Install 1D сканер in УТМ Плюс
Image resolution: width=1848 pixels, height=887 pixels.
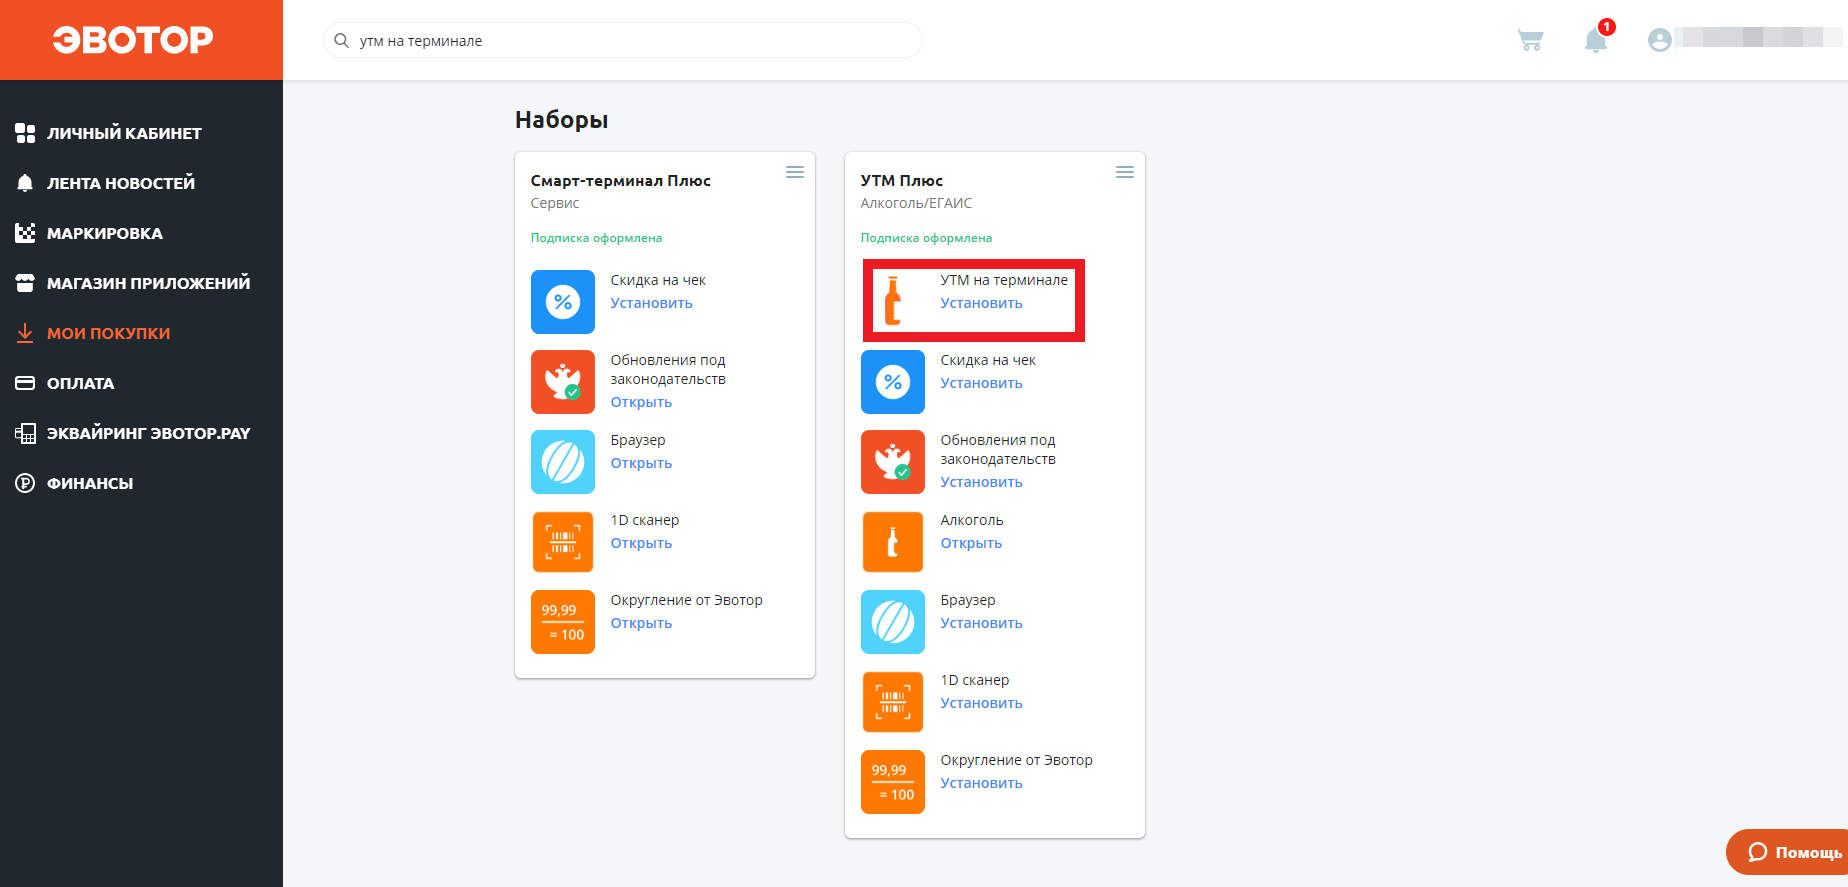pos(981,703)
